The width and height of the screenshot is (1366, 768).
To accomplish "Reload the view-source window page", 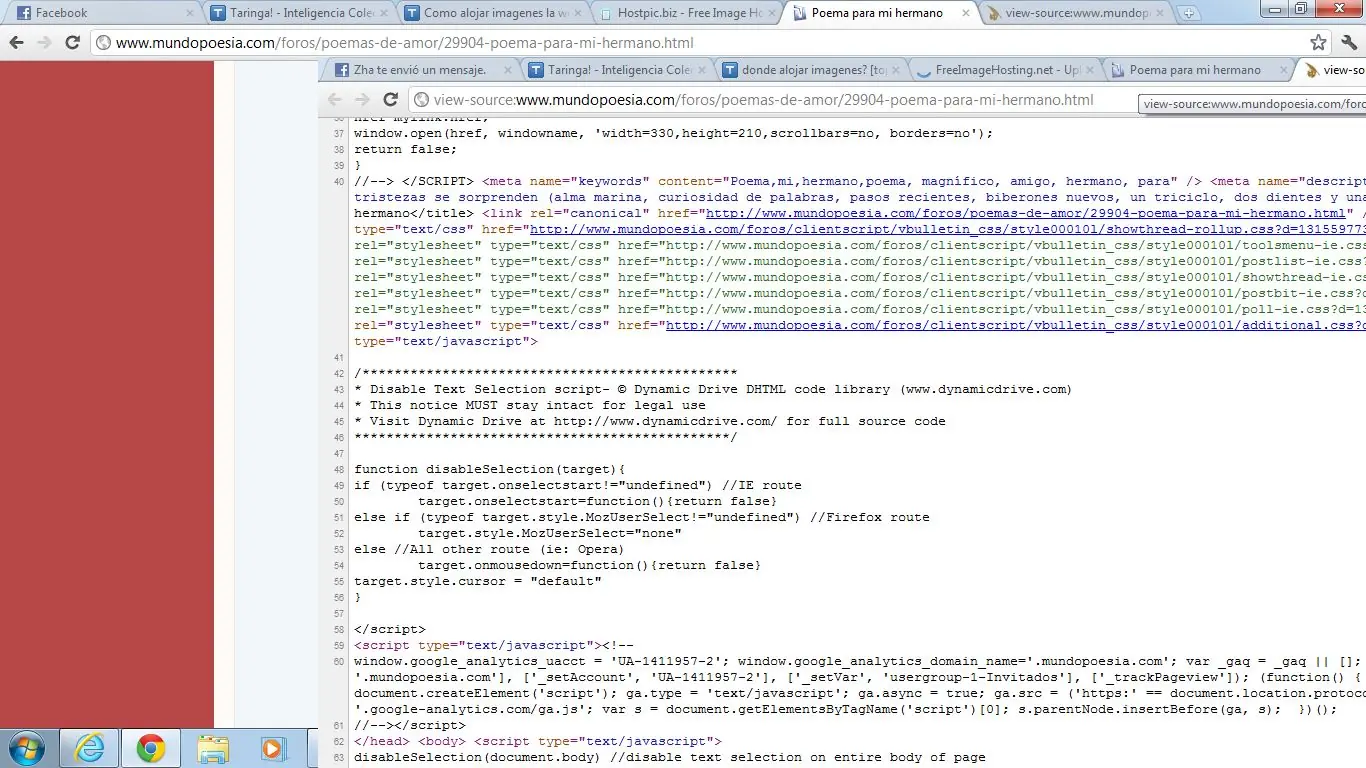I will 391,99.
